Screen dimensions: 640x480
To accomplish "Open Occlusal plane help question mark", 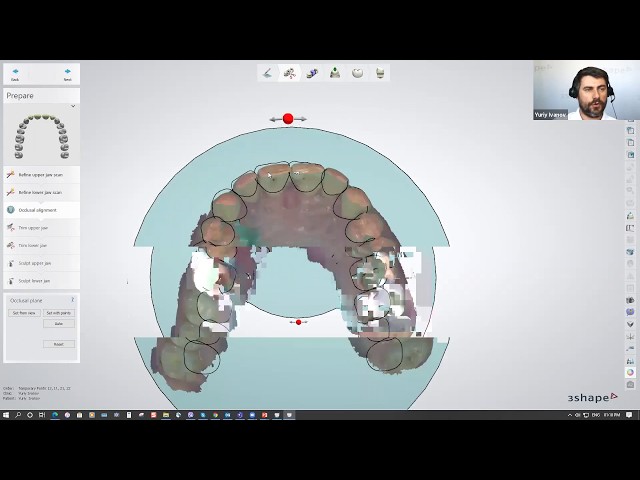I will 73,300.
